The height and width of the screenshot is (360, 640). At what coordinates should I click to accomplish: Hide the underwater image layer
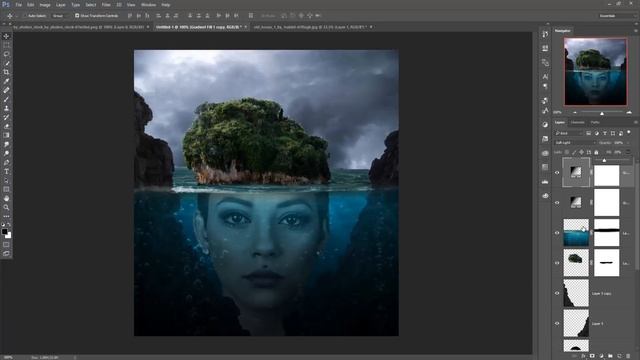tap(557, 233)
